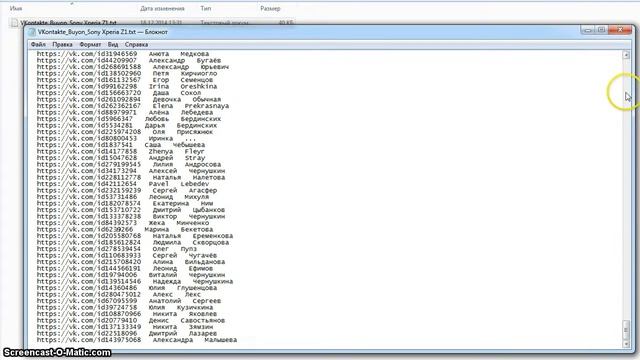Screen dimensions: 640x360
Task: Click the line with id225974208
Action: pyautogui.click(x=125, y=132)
